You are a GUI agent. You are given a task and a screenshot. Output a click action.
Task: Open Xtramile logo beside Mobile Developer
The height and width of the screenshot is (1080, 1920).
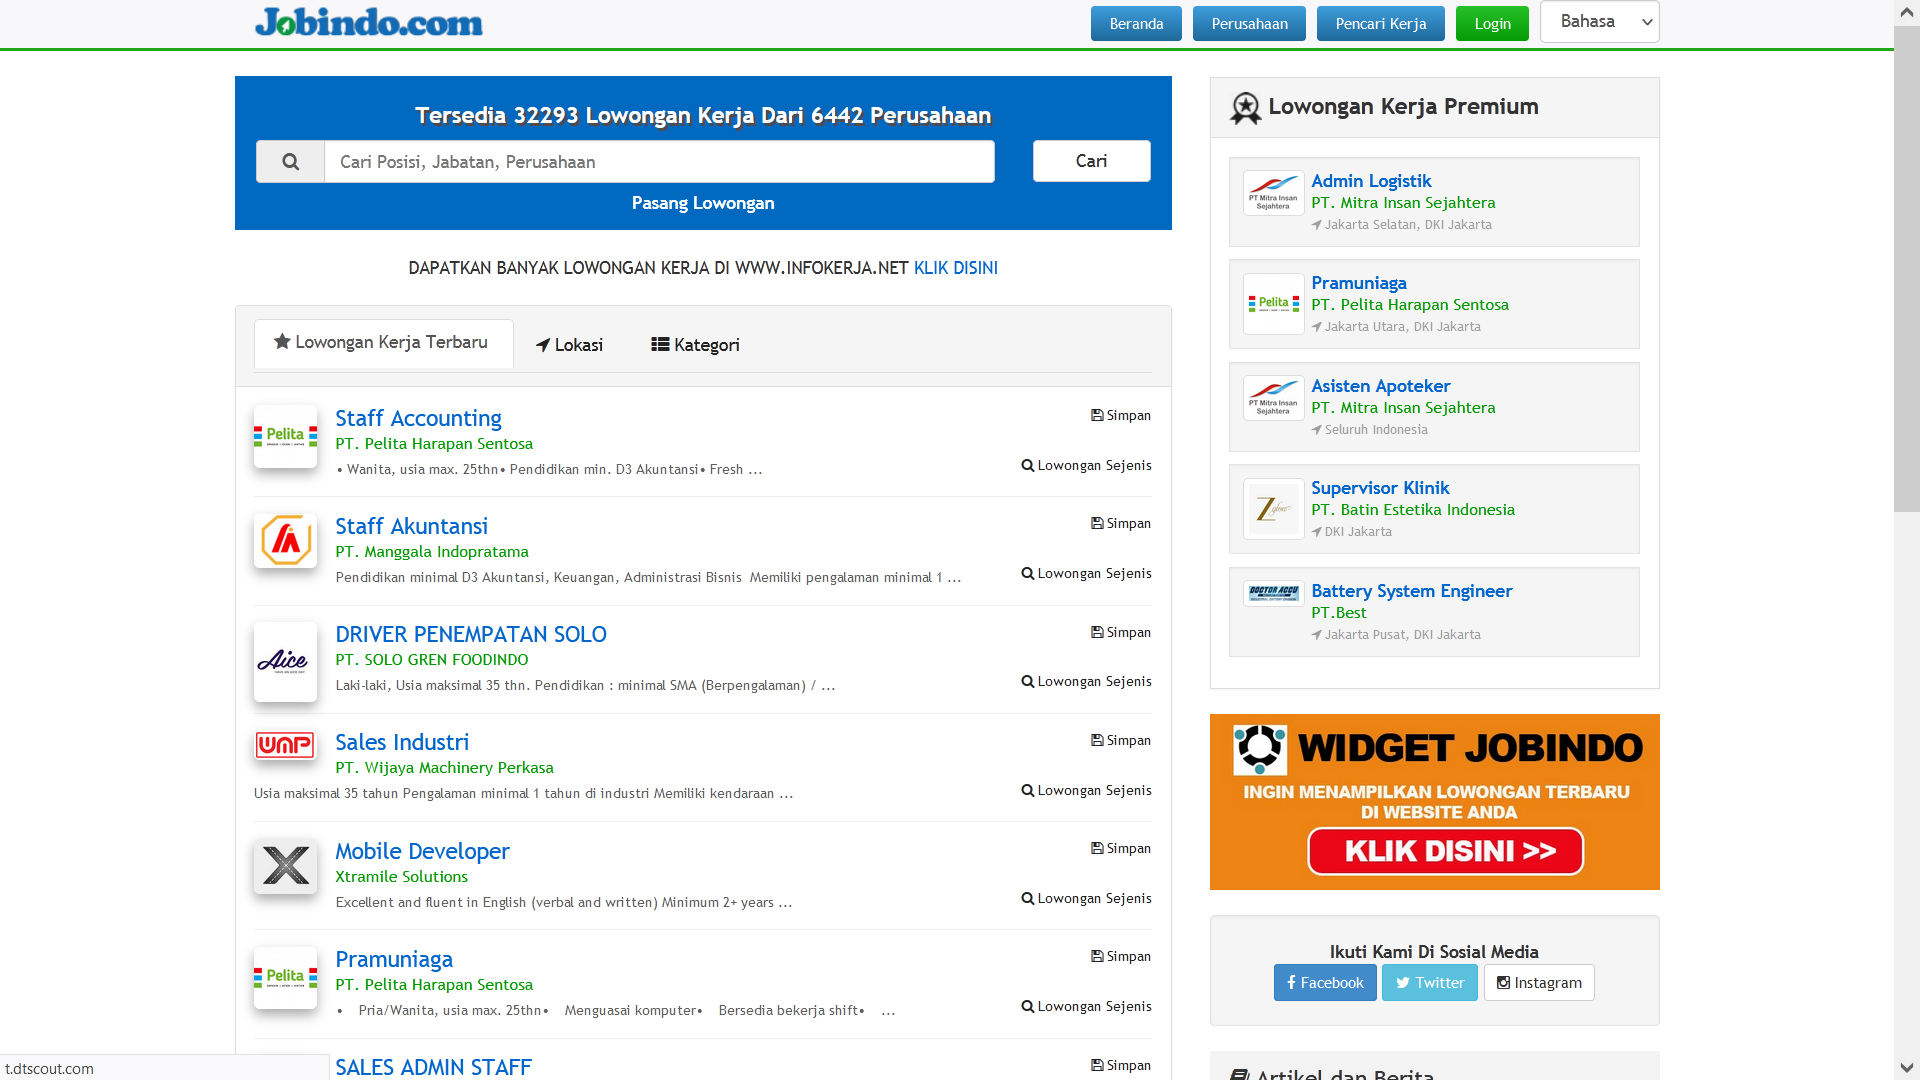click(285, 866)
